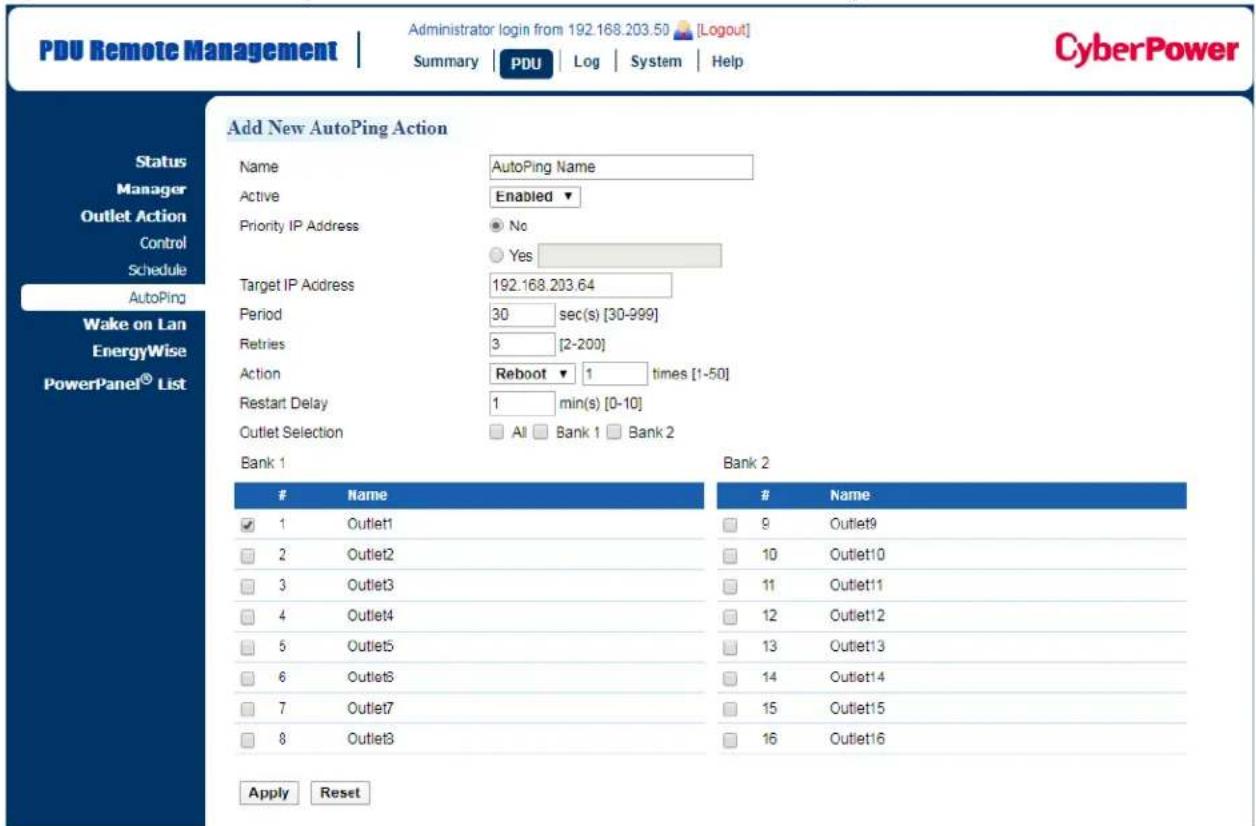This screenshot has width=1256, height=826.
Task: Log out via the Logout link
Action: coord(723,30)
